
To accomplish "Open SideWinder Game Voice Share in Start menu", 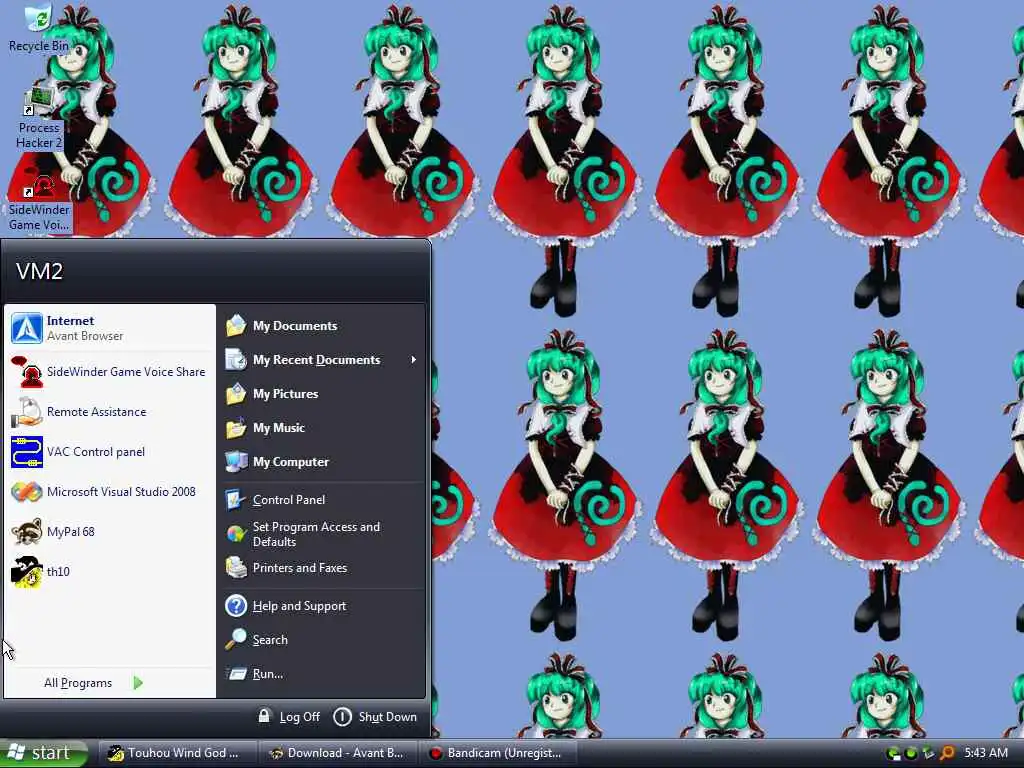I will pyautogui.click(x=110, y=372).
